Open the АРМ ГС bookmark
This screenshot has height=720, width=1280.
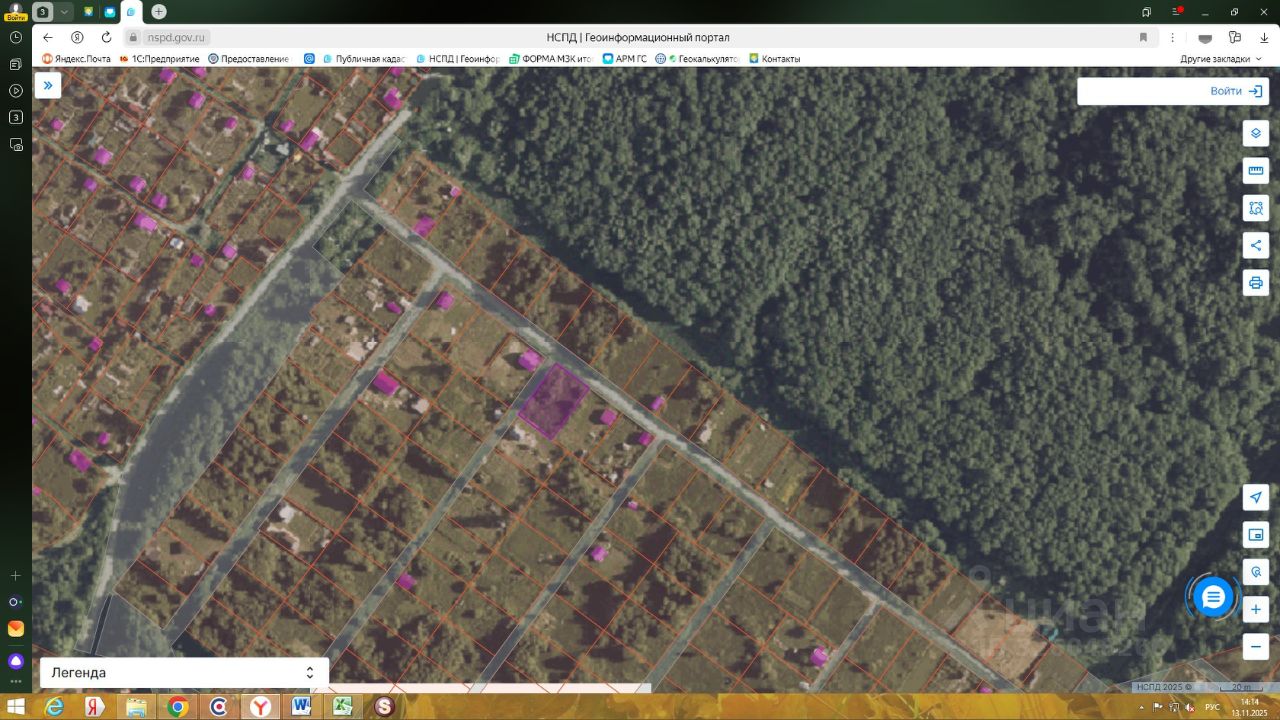point(625,59)
